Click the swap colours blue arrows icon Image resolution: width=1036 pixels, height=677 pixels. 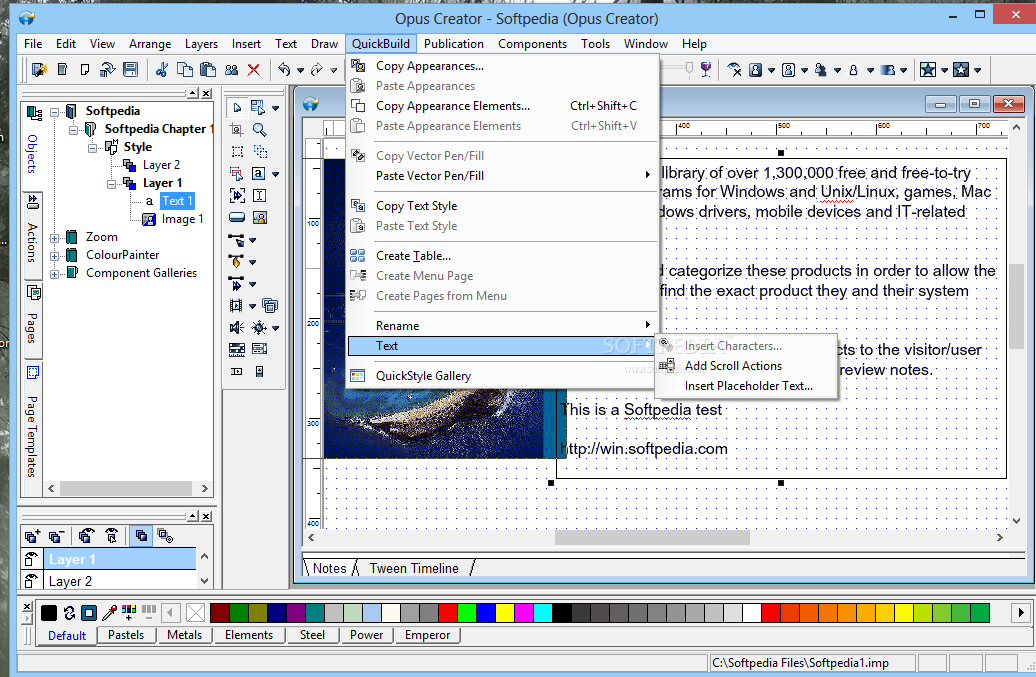[x=69, y=613]
